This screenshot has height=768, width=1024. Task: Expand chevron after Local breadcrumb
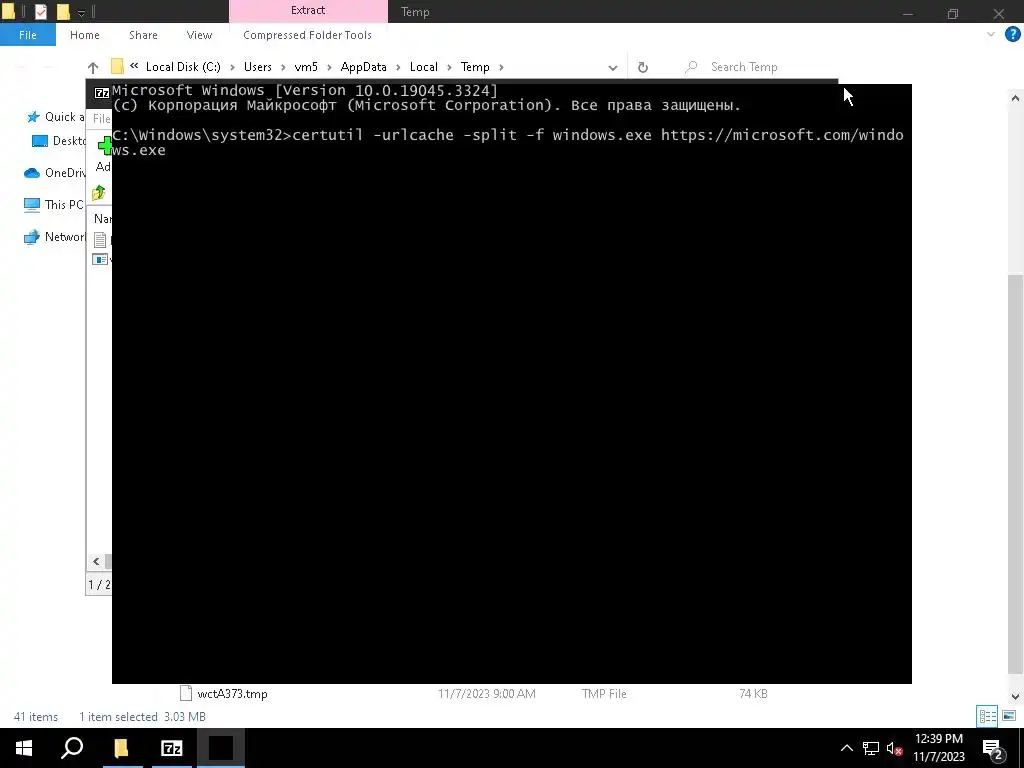point(449,67)
